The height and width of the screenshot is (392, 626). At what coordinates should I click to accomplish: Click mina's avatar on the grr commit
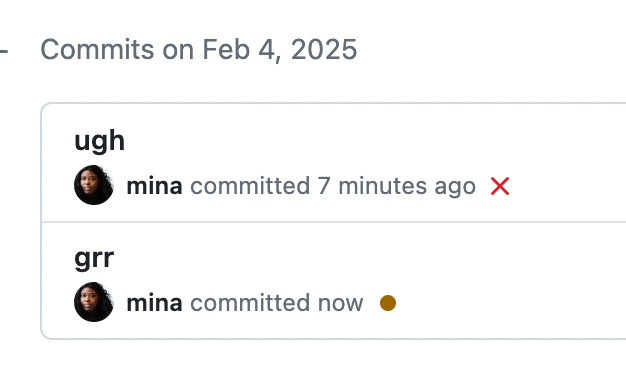94,302
